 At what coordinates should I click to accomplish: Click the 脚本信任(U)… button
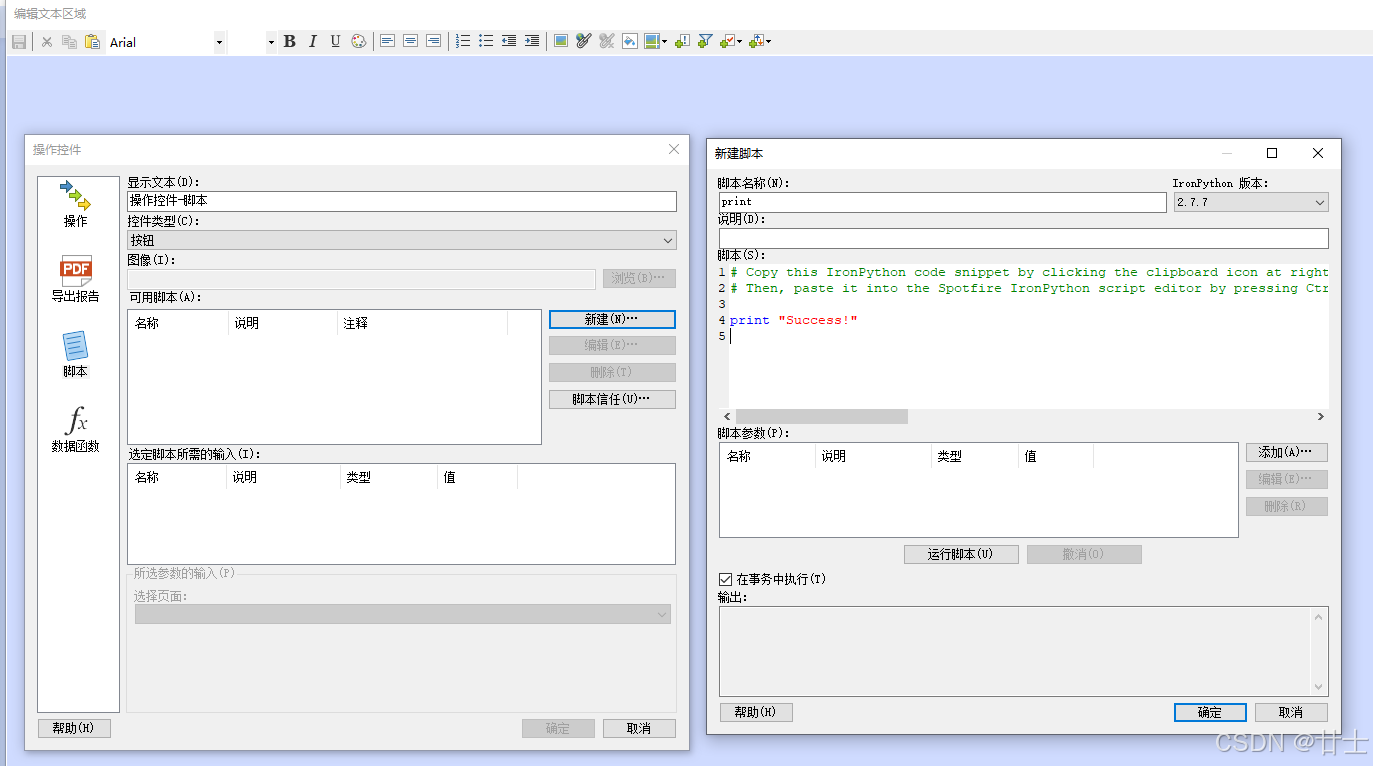click(612, 399)
